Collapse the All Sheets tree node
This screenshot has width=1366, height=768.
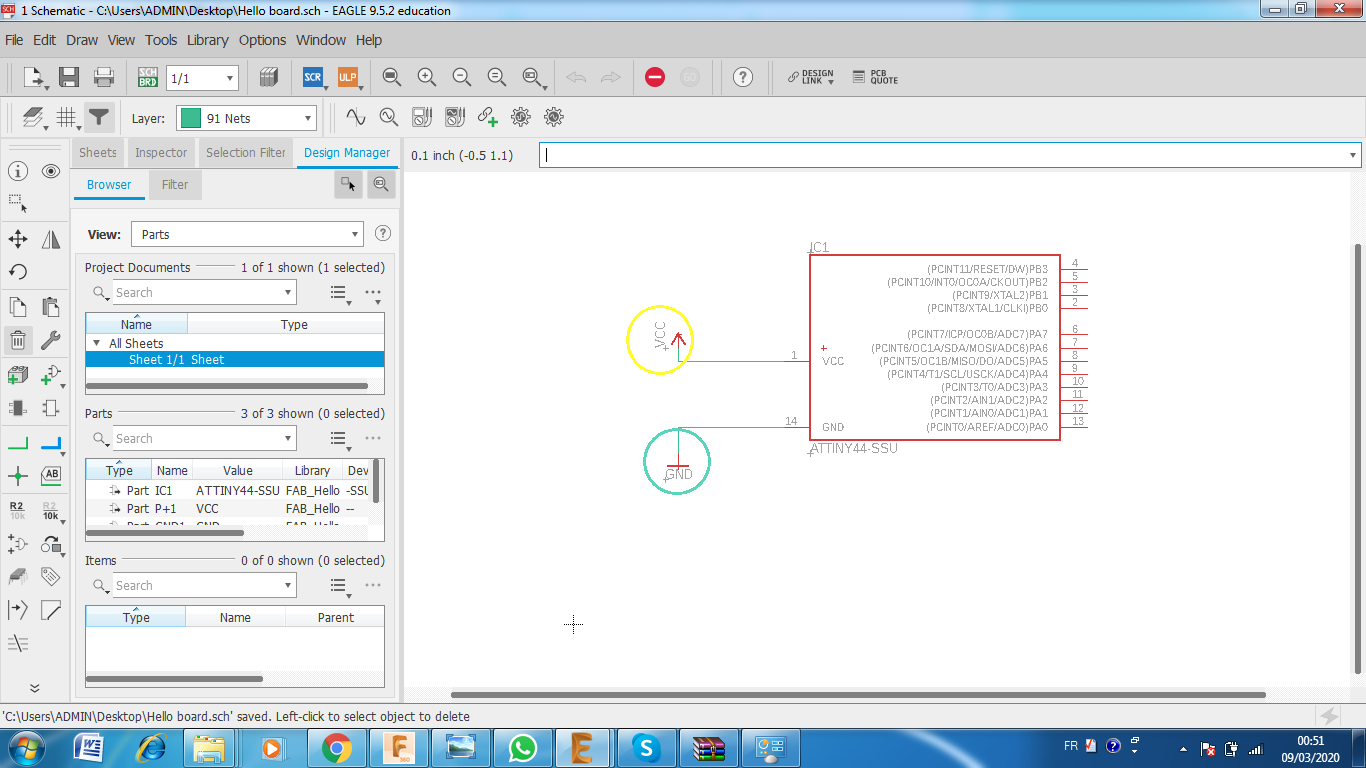(97, 343)
